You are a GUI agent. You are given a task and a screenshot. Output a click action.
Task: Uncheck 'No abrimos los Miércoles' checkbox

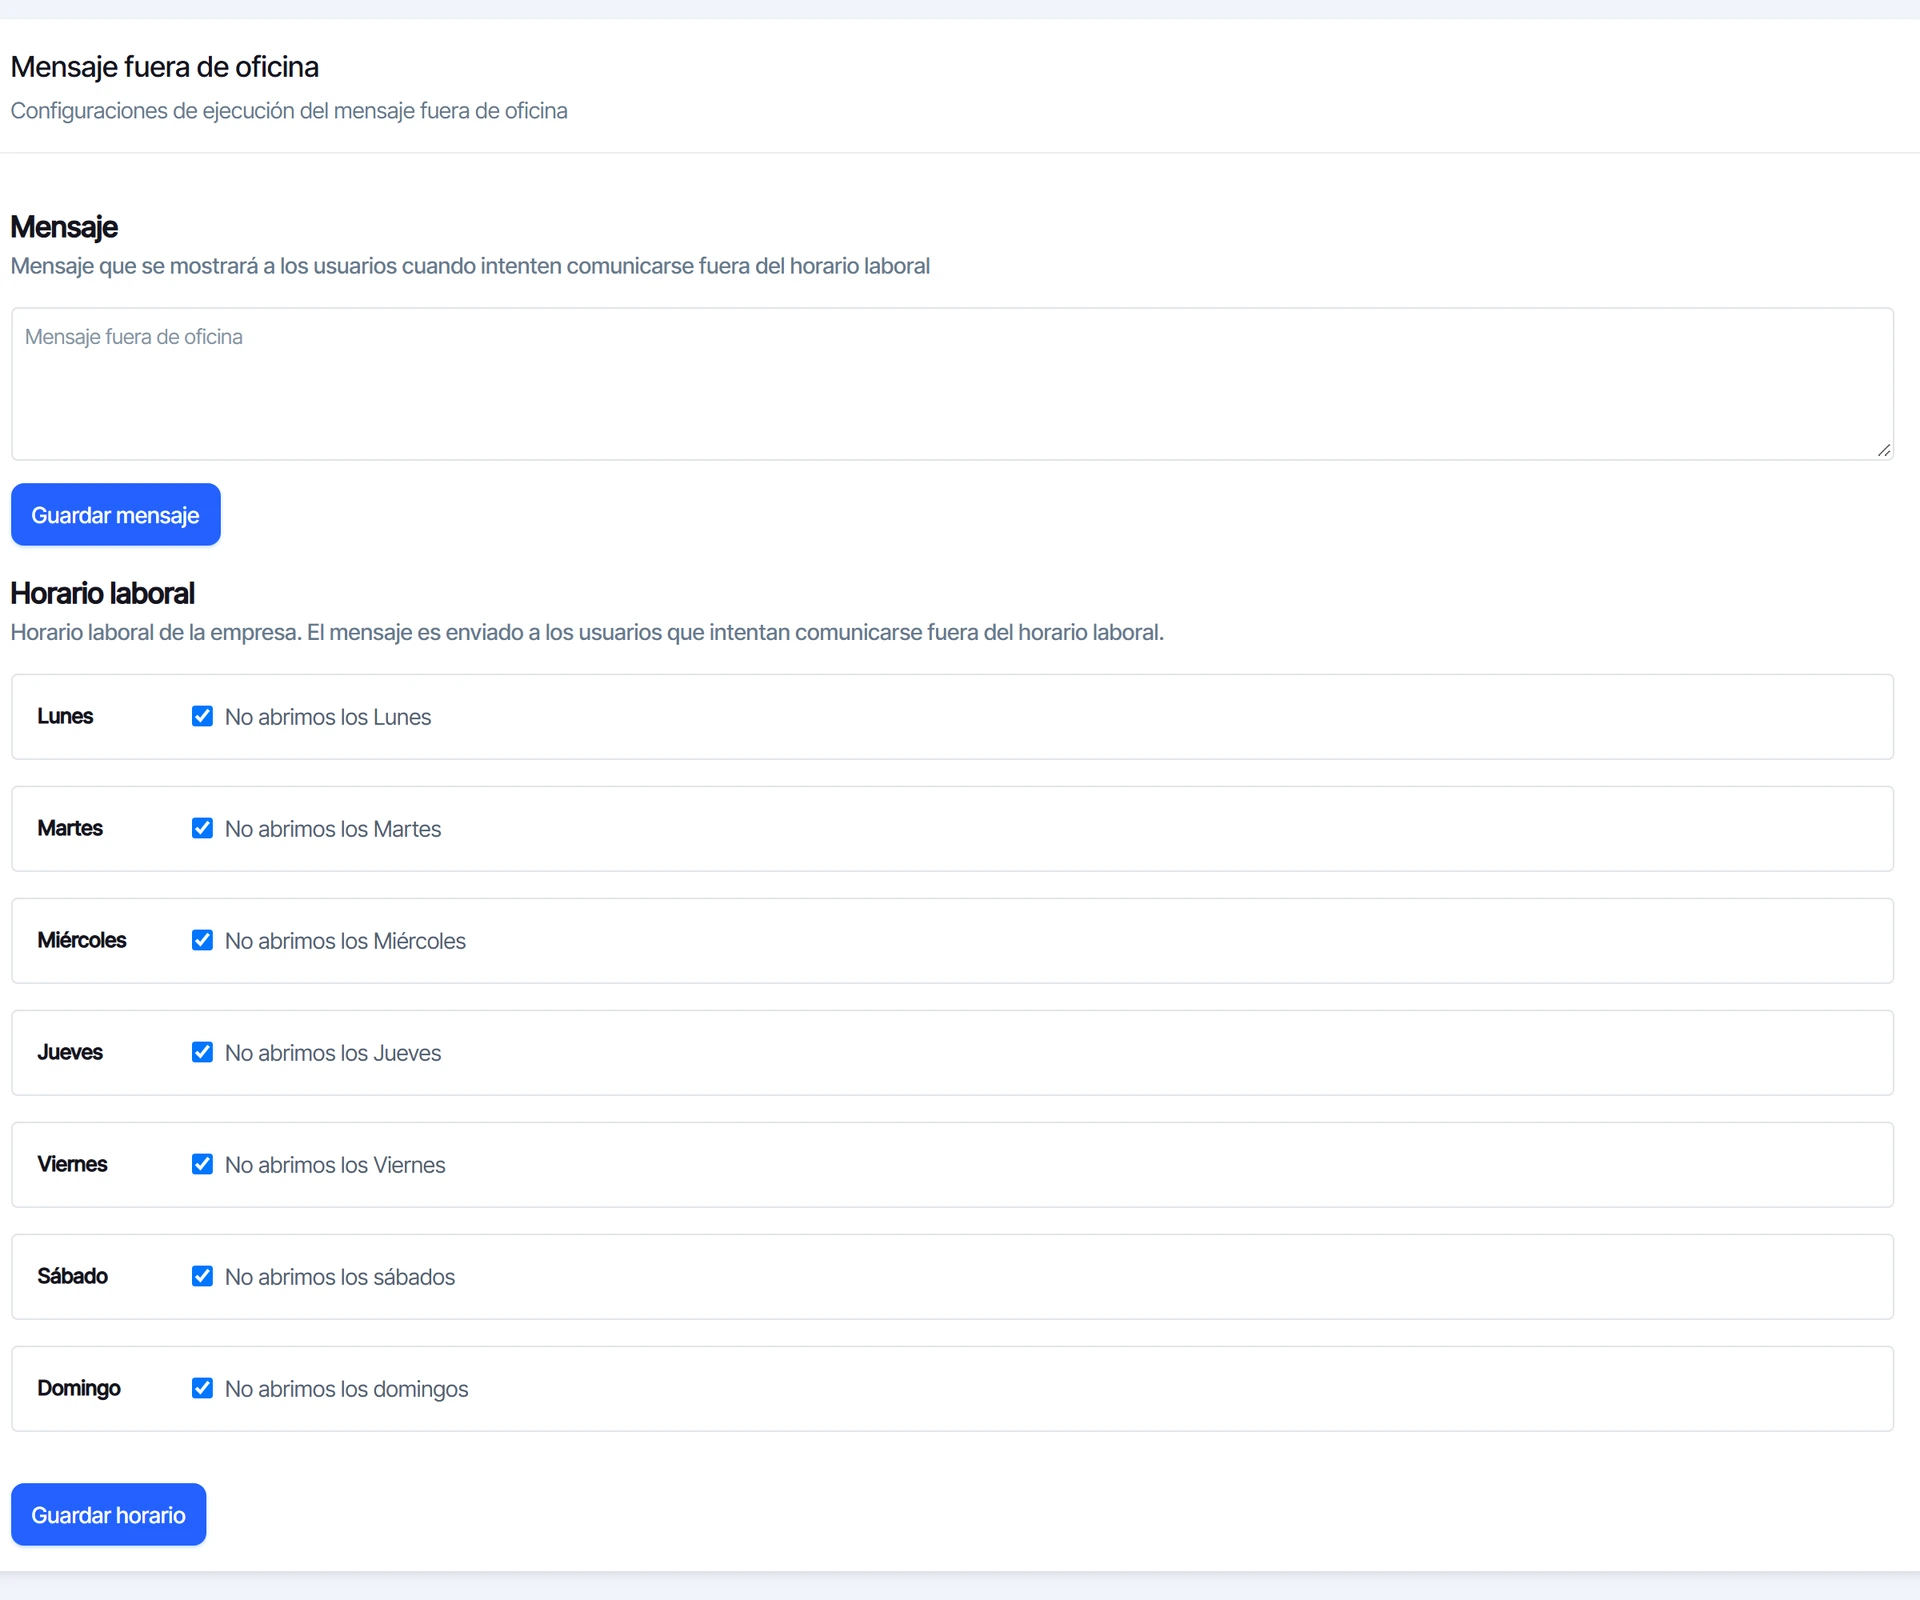coord(202,940)
